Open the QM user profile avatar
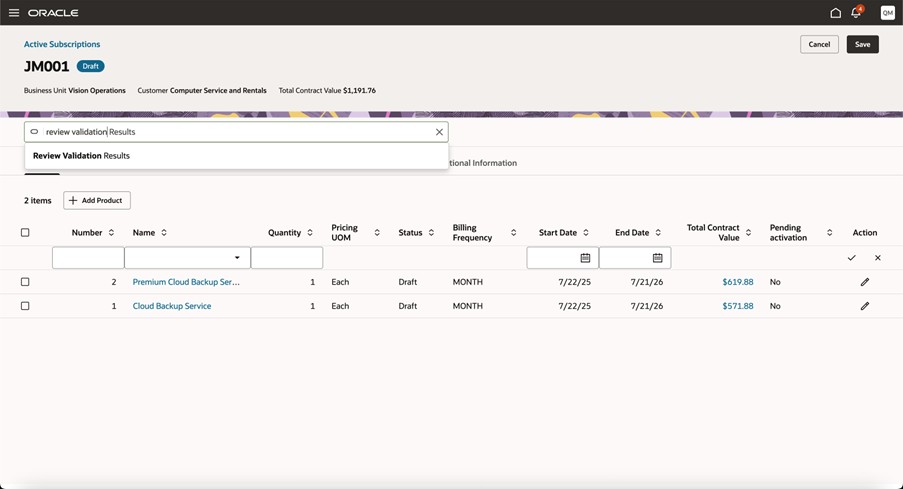This screenshot has height=489, width=903. coord(887,13)
